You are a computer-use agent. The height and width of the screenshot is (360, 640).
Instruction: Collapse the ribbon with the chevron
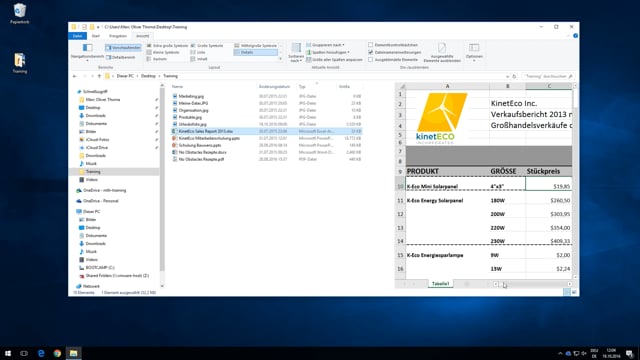[x=568, y=36]
